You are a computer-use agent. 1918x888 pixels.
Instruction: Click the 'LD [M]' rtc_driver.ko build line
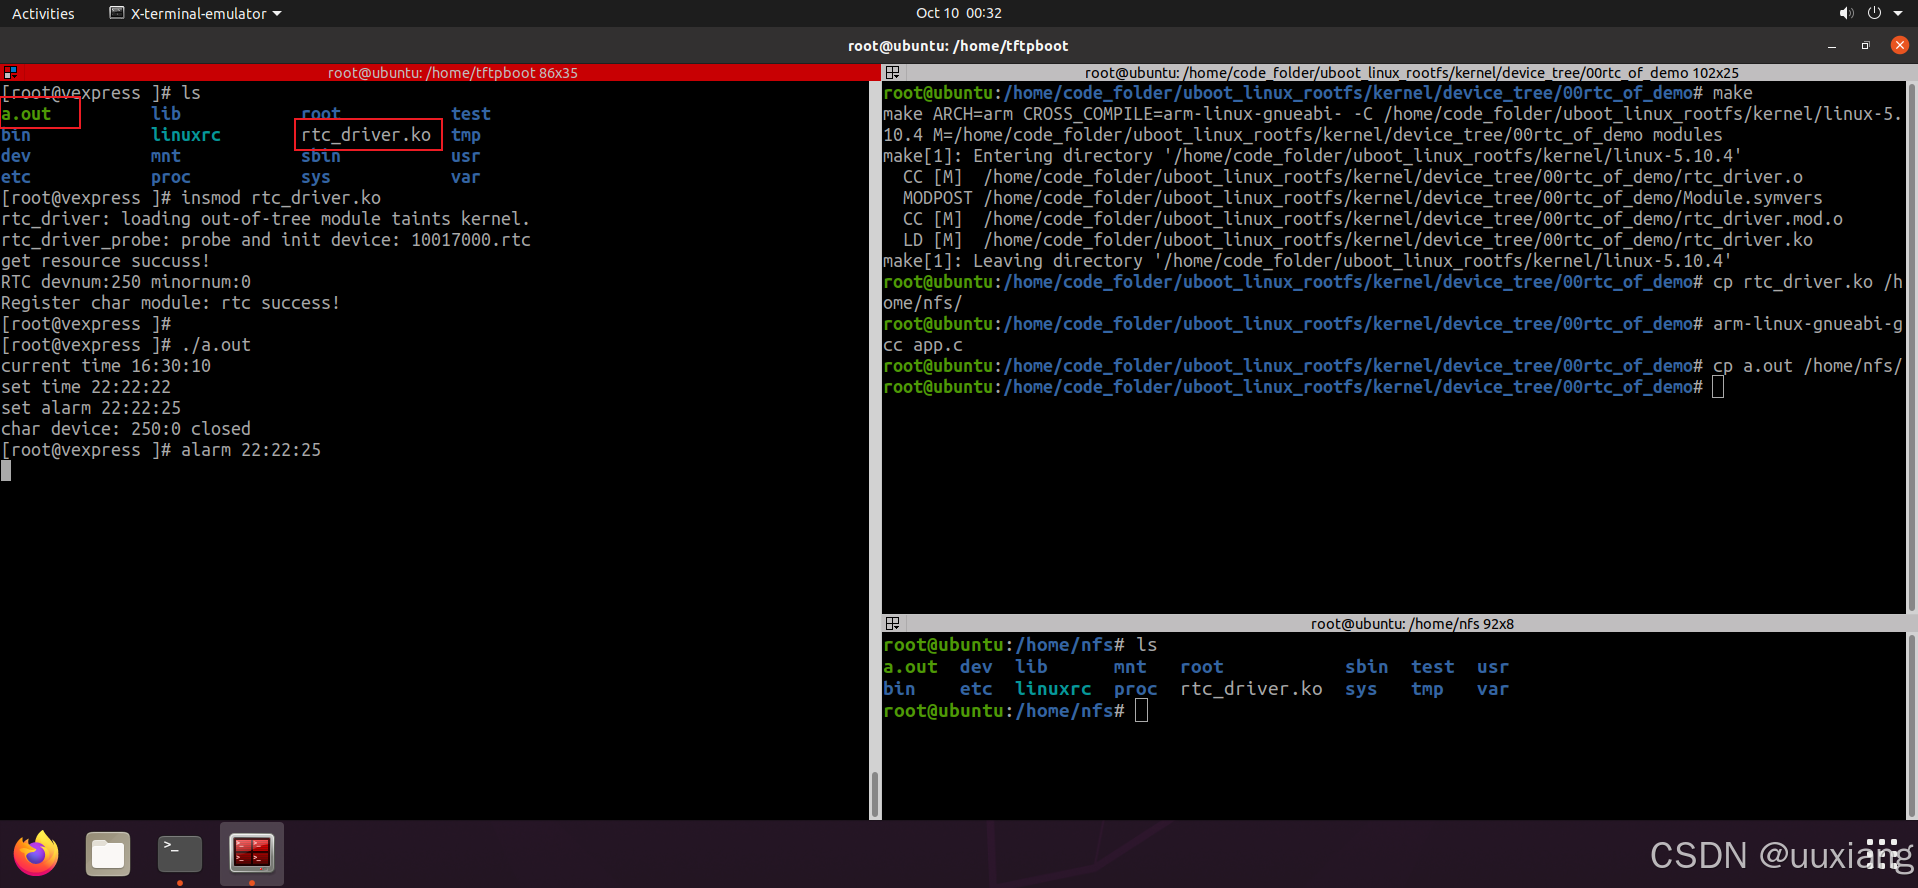coord(1358,240)
